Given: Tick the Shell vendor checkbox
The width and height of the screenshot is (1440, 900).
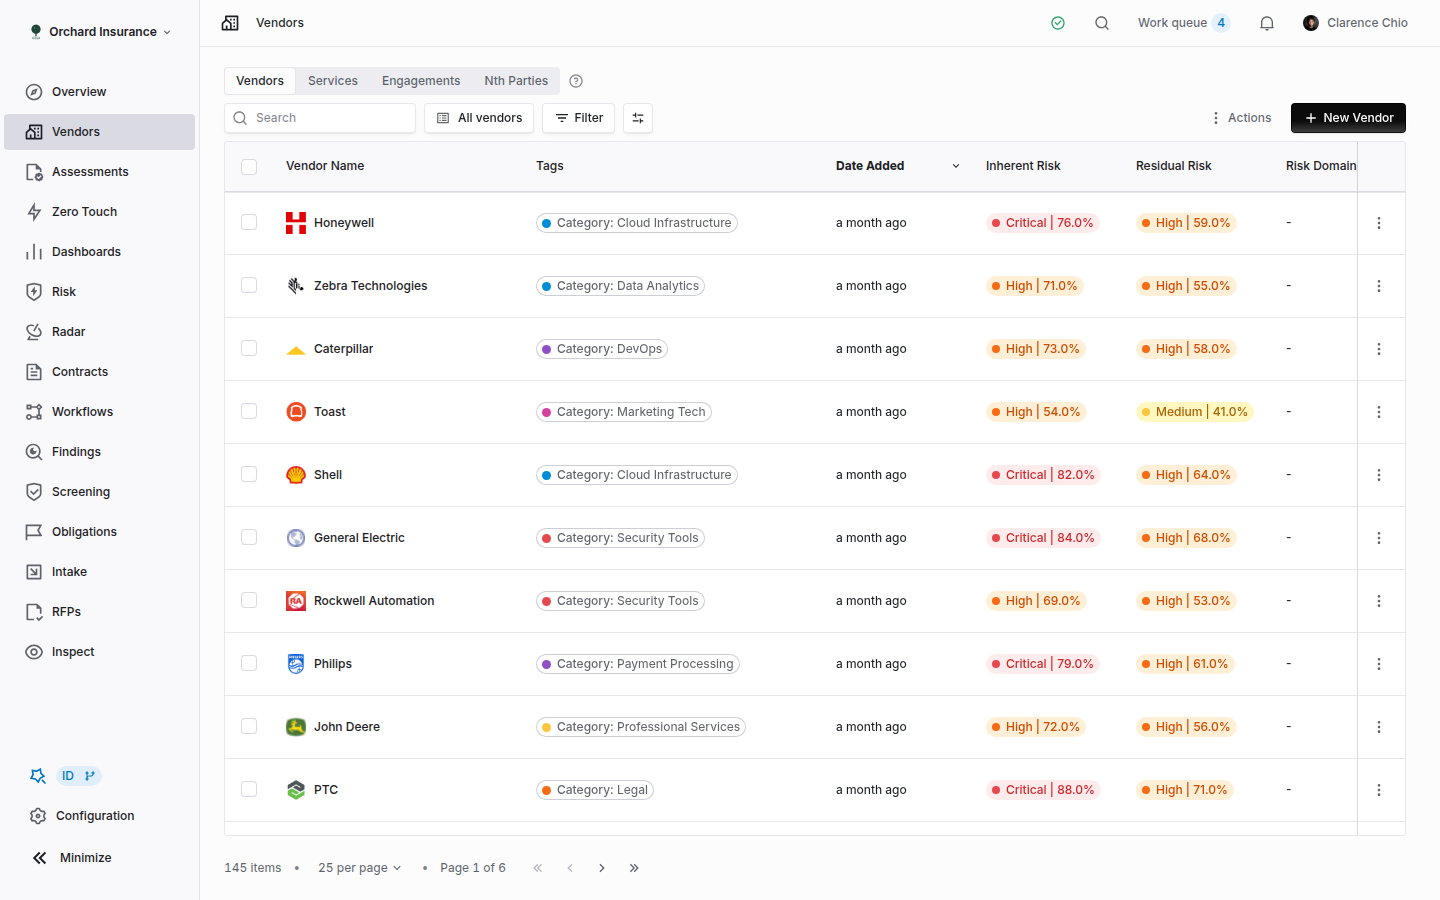Looking at the screenshot, I should coord(249,474).
